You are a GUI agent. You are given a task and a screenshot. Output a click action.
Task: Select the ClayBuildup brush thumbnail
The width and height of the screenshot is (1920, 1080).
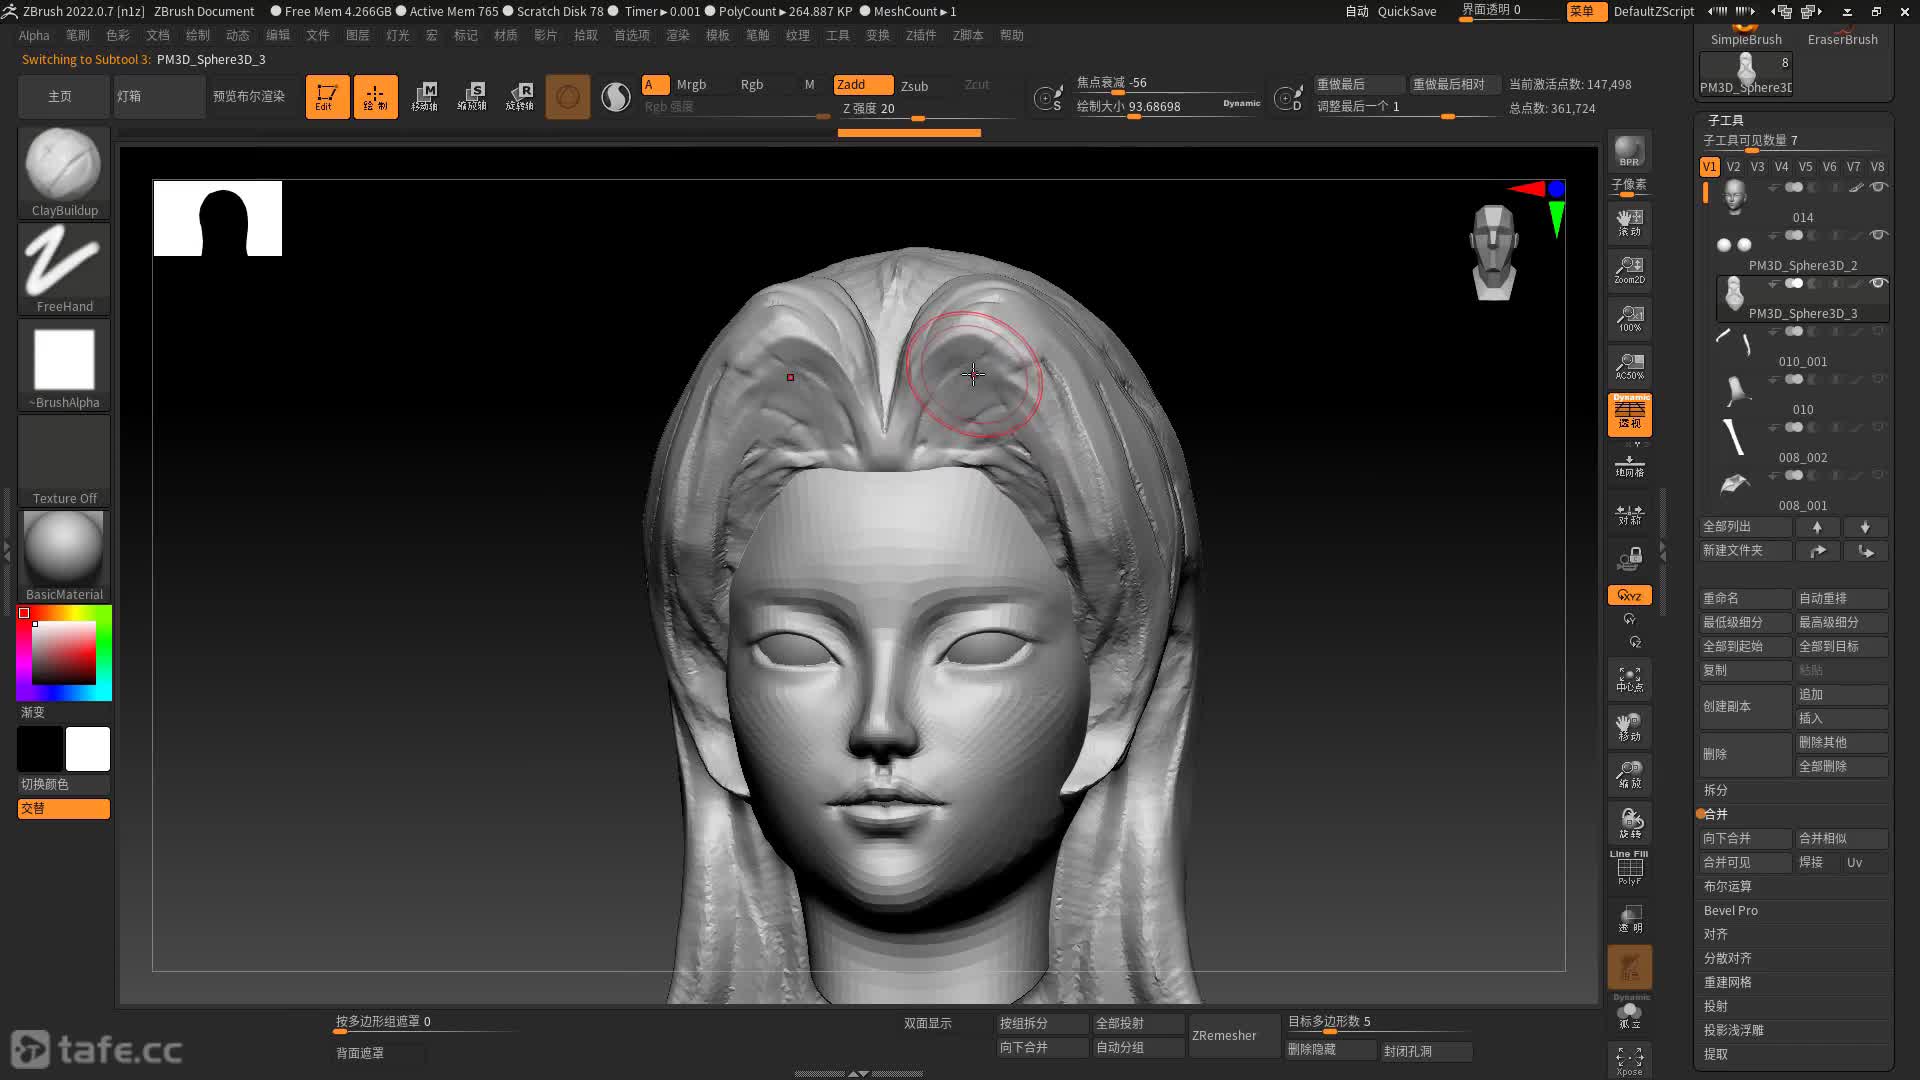(63, 165)
